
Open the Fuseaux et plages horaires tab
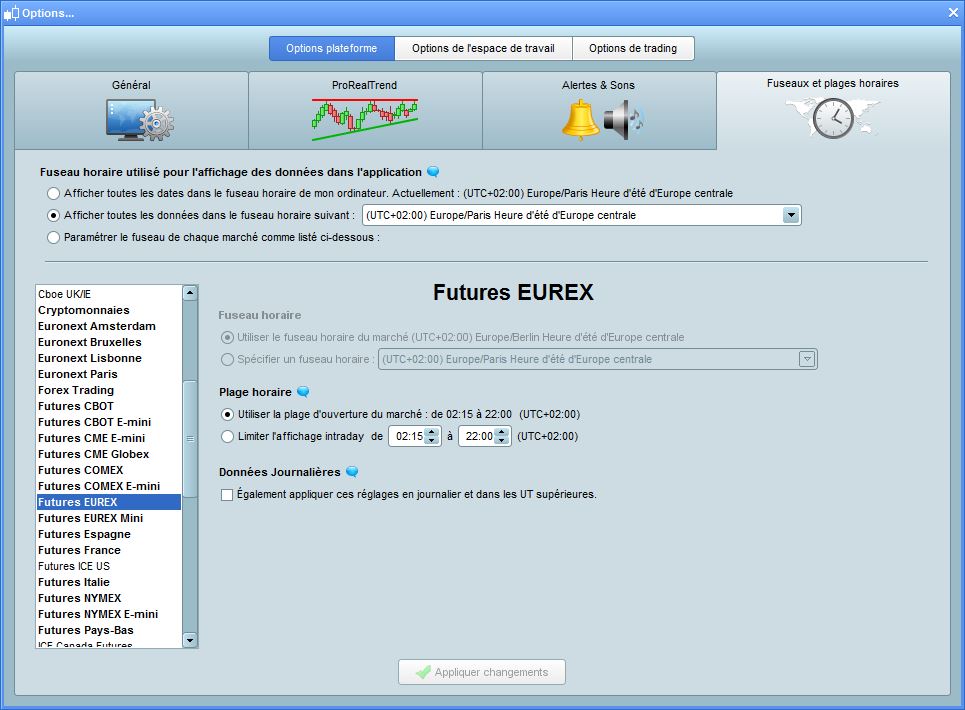(x=833, y=111)
